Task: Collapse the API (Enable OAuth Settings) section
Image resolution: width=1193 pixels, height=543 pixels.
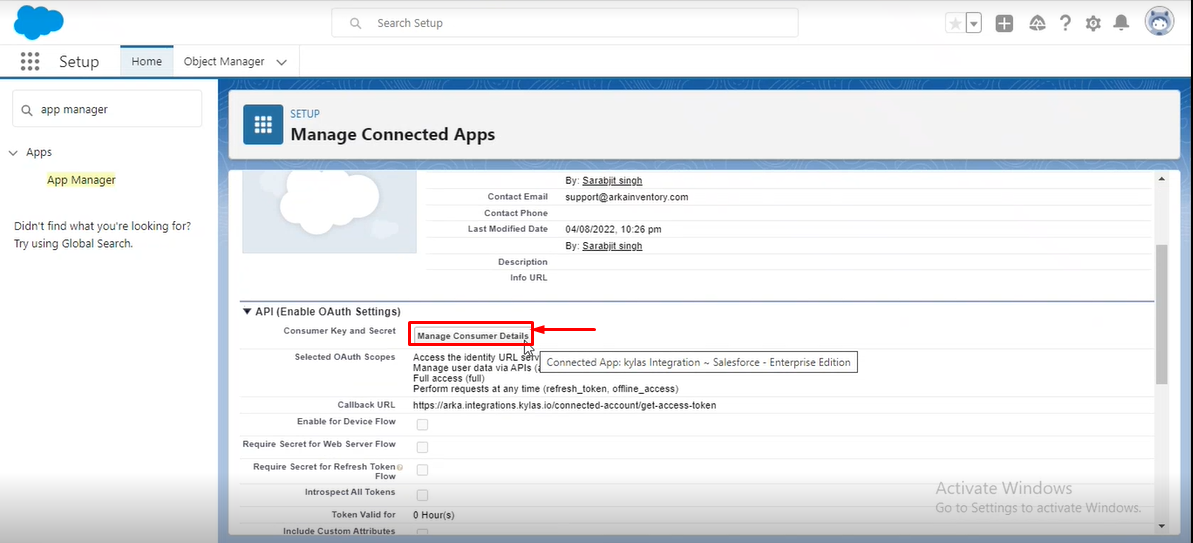Action: 247,312
